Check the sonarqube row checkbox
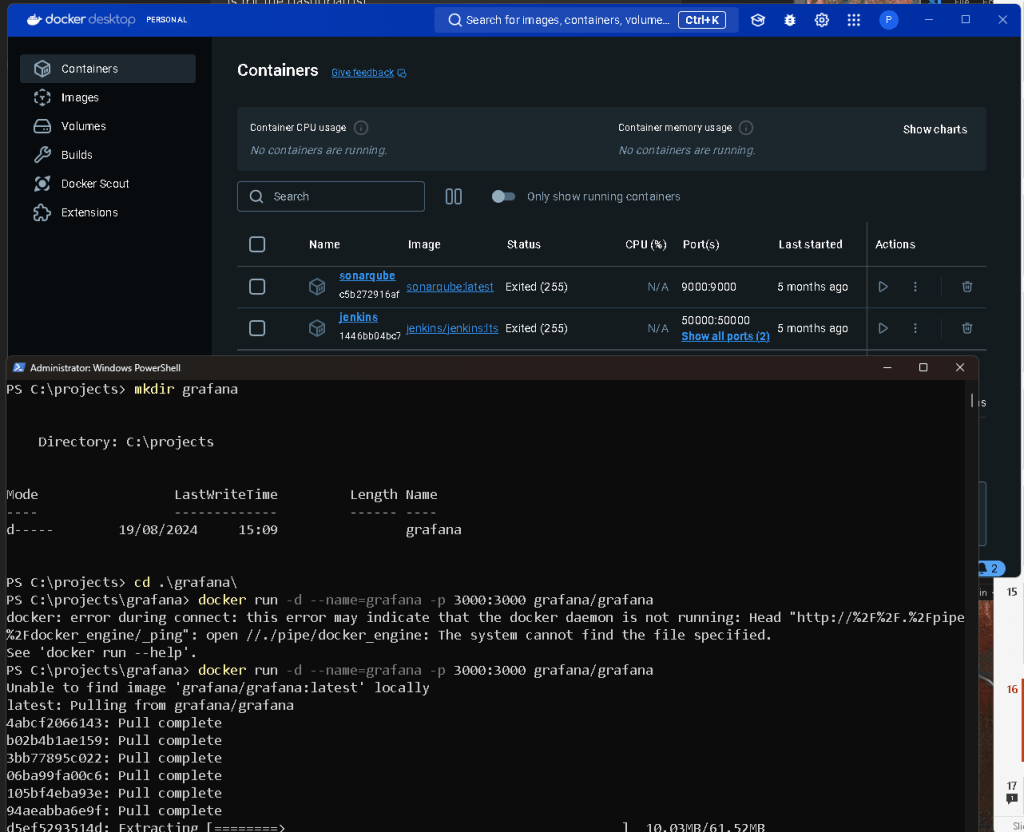 pyautogui.click(x=257, y=287)
